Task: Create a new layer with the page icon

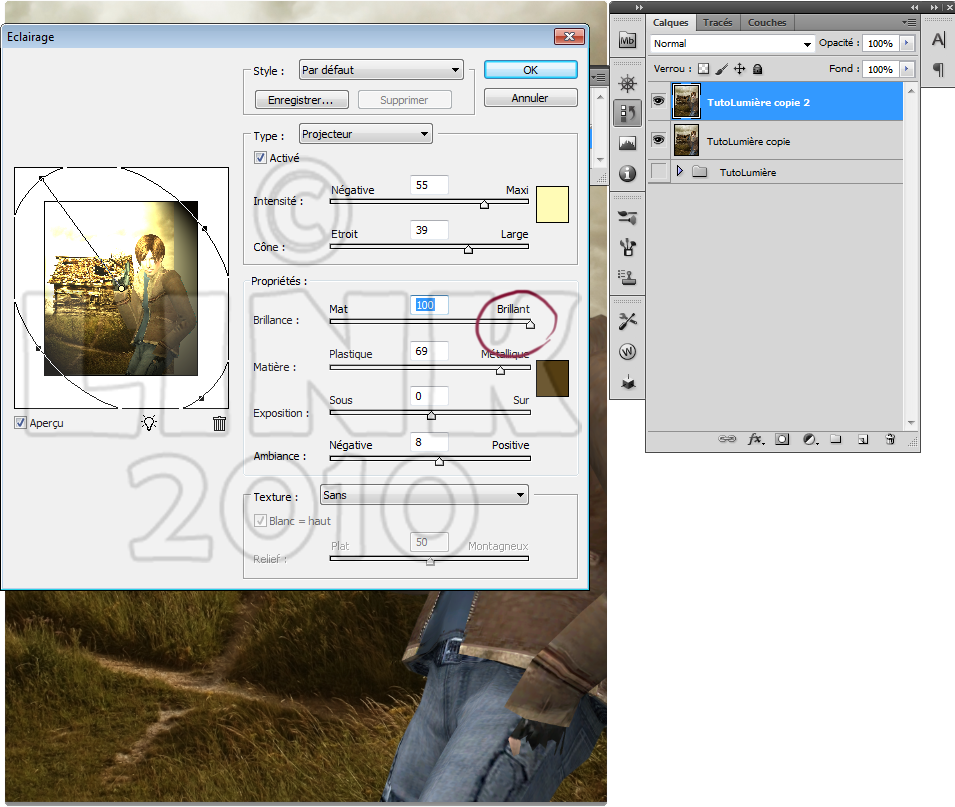Action: [861, 439]
